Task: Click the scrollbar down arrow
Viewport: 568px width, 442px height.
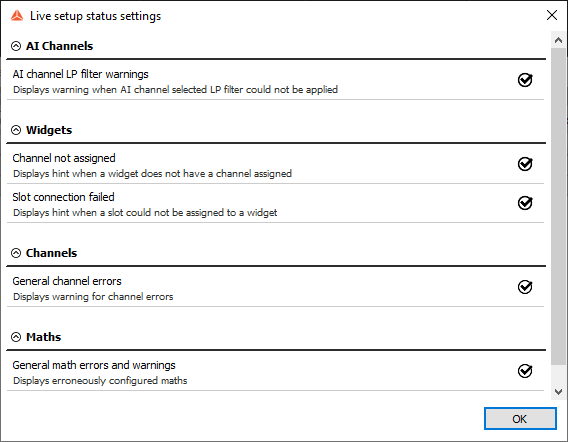Action: pyautogui.click(x=558, y=392)
